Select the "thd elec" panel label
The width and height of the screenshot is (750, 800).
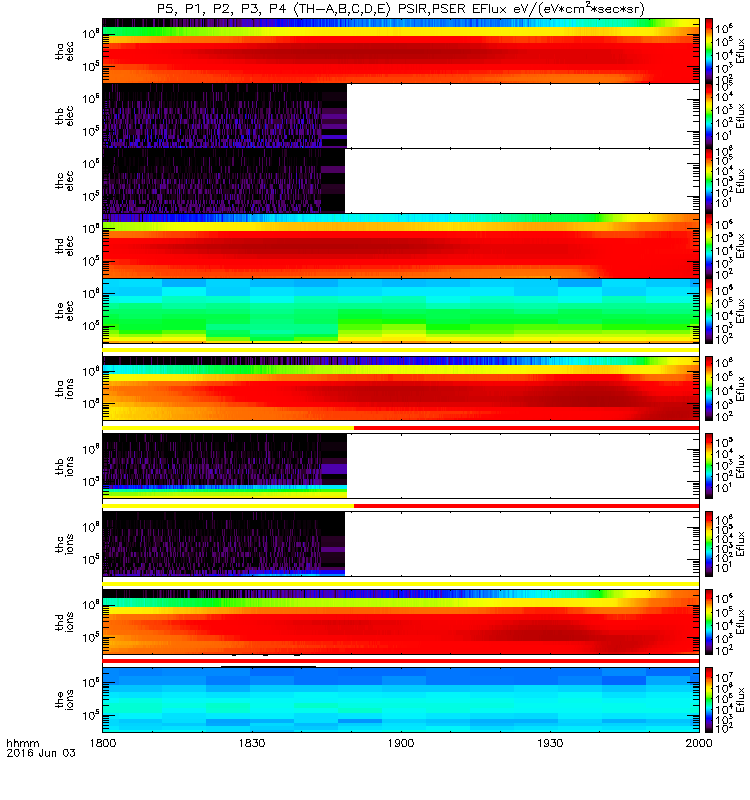[65, 246]
